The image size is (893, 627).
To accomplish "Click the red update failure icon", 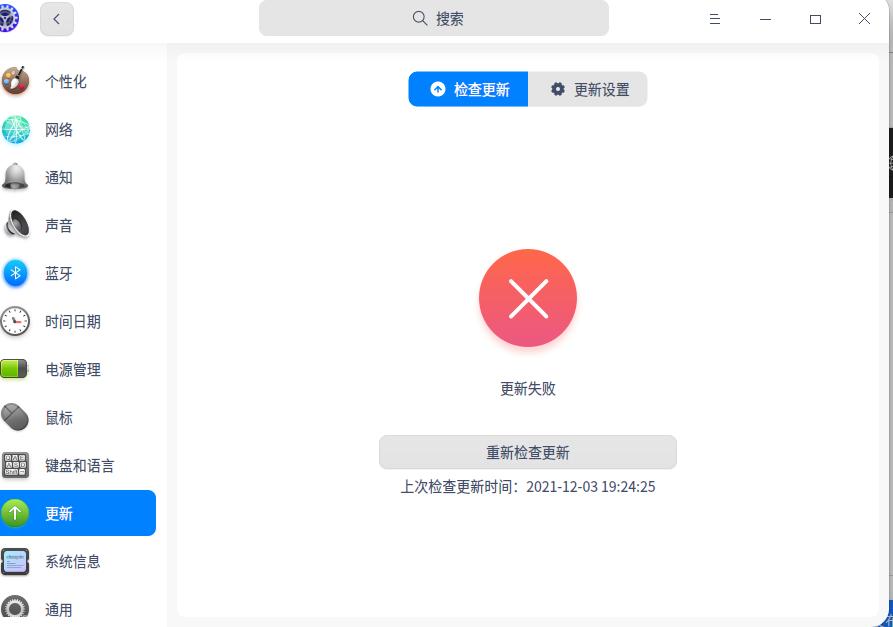I will (527, 298).
